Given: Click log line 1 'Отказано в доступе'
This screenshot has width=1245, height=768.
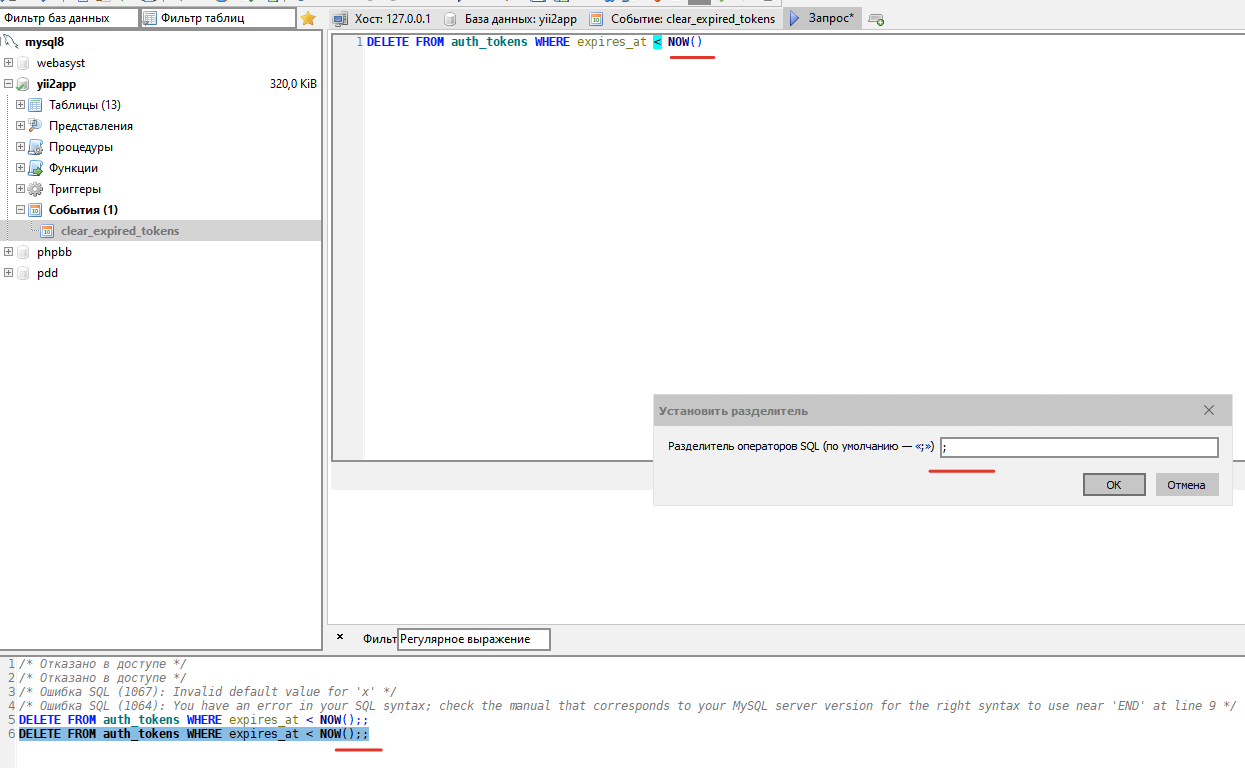Looking at the screenshot, I should [x=102, y=664].
